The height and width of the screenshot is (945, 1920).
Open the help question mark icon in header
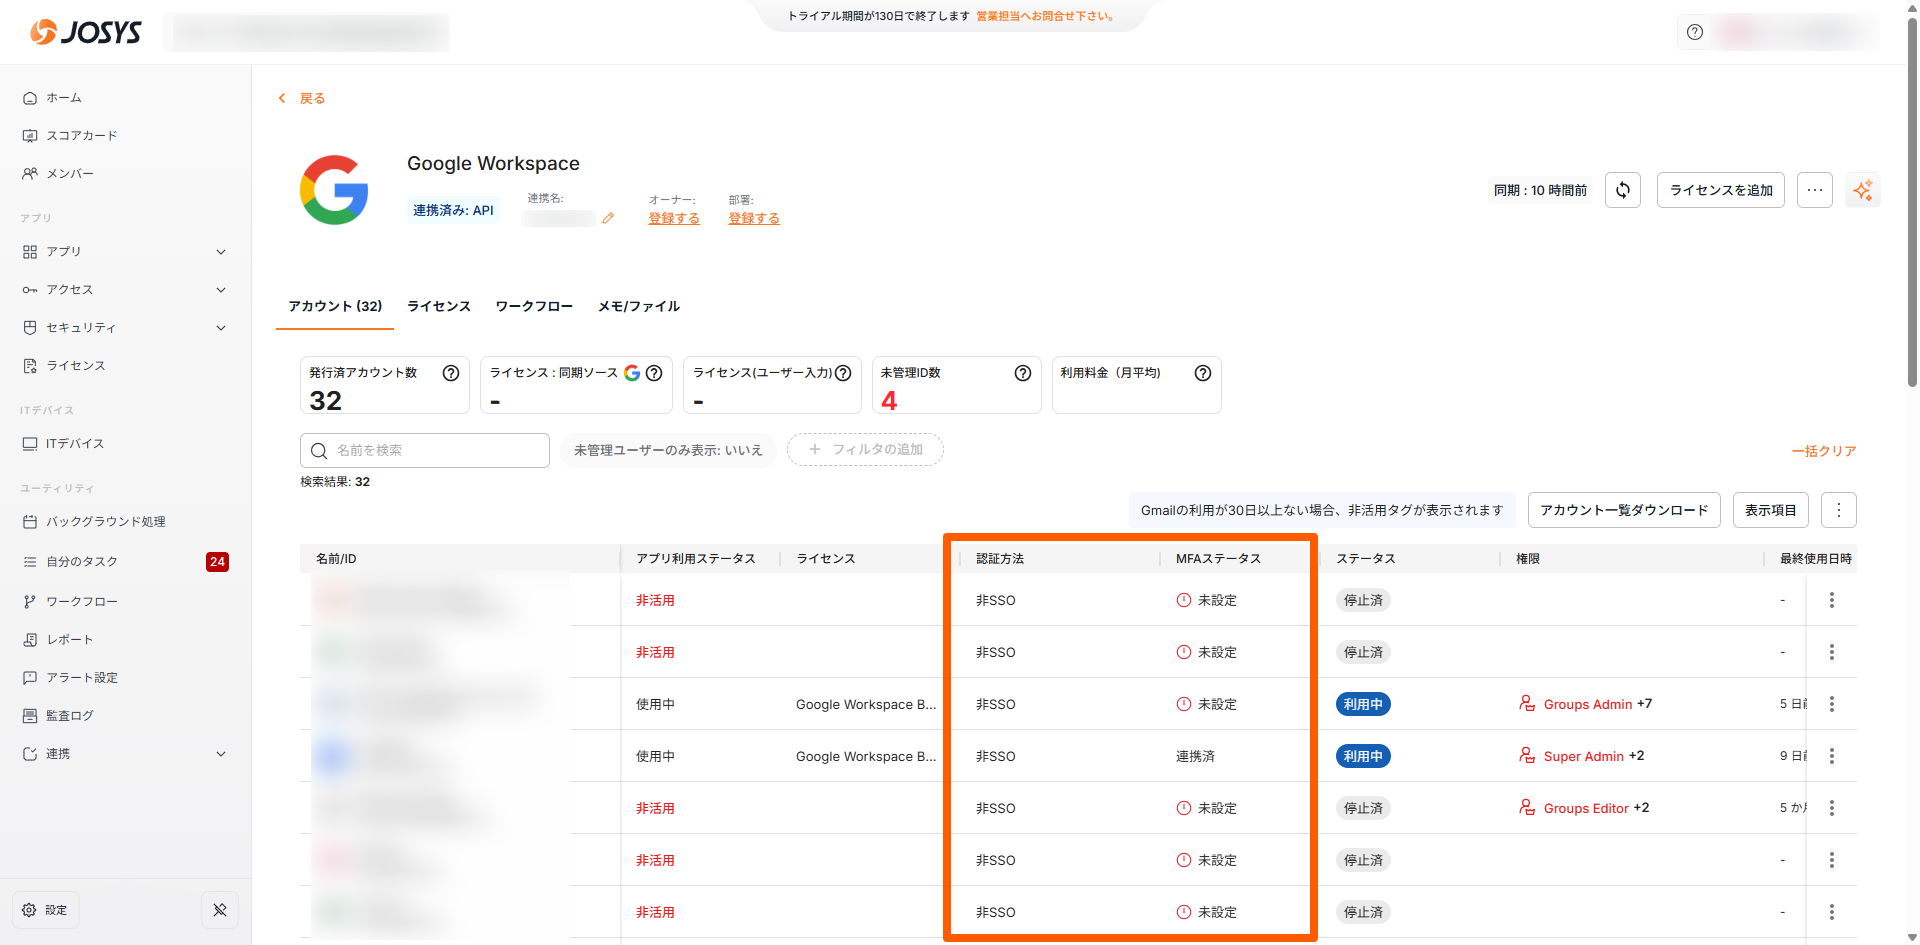[x=1695, y=32]
